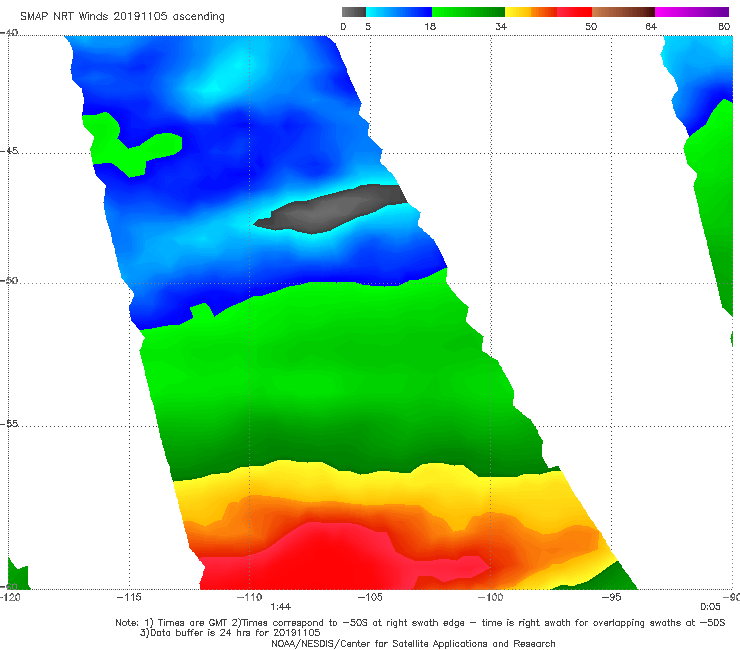The image size is (740, 650).
Task: Click the note '3)Data buffer is 24 hrs for 20191105'
Action: coord(230,633)
